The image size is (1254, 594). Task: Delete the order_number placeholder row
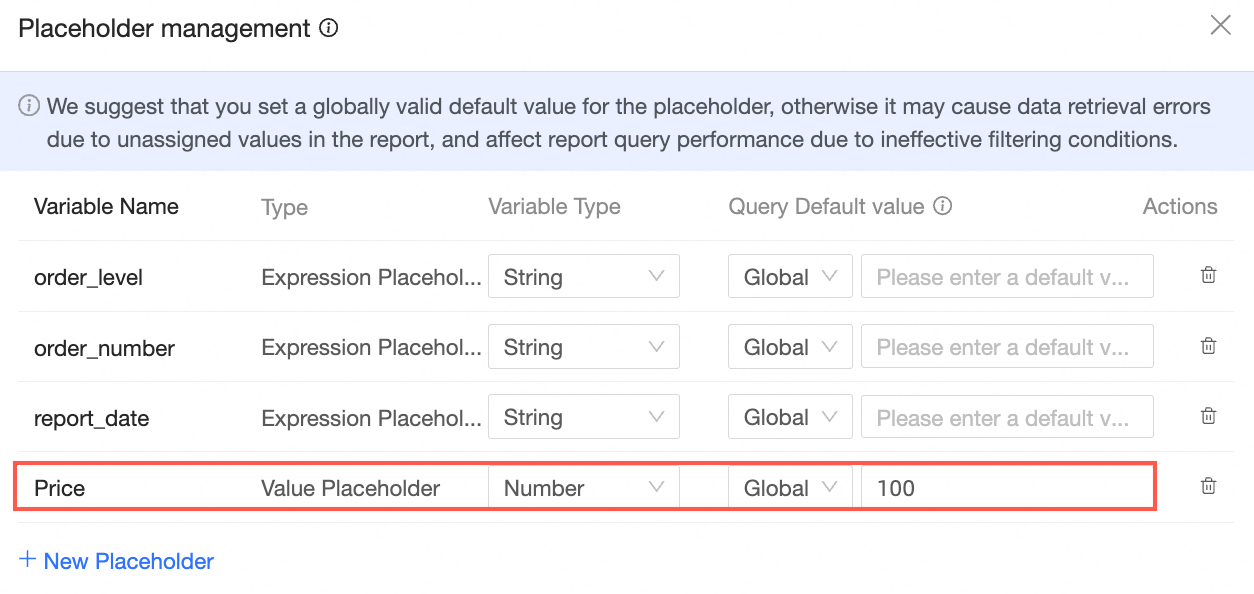tap(1208, 346)
